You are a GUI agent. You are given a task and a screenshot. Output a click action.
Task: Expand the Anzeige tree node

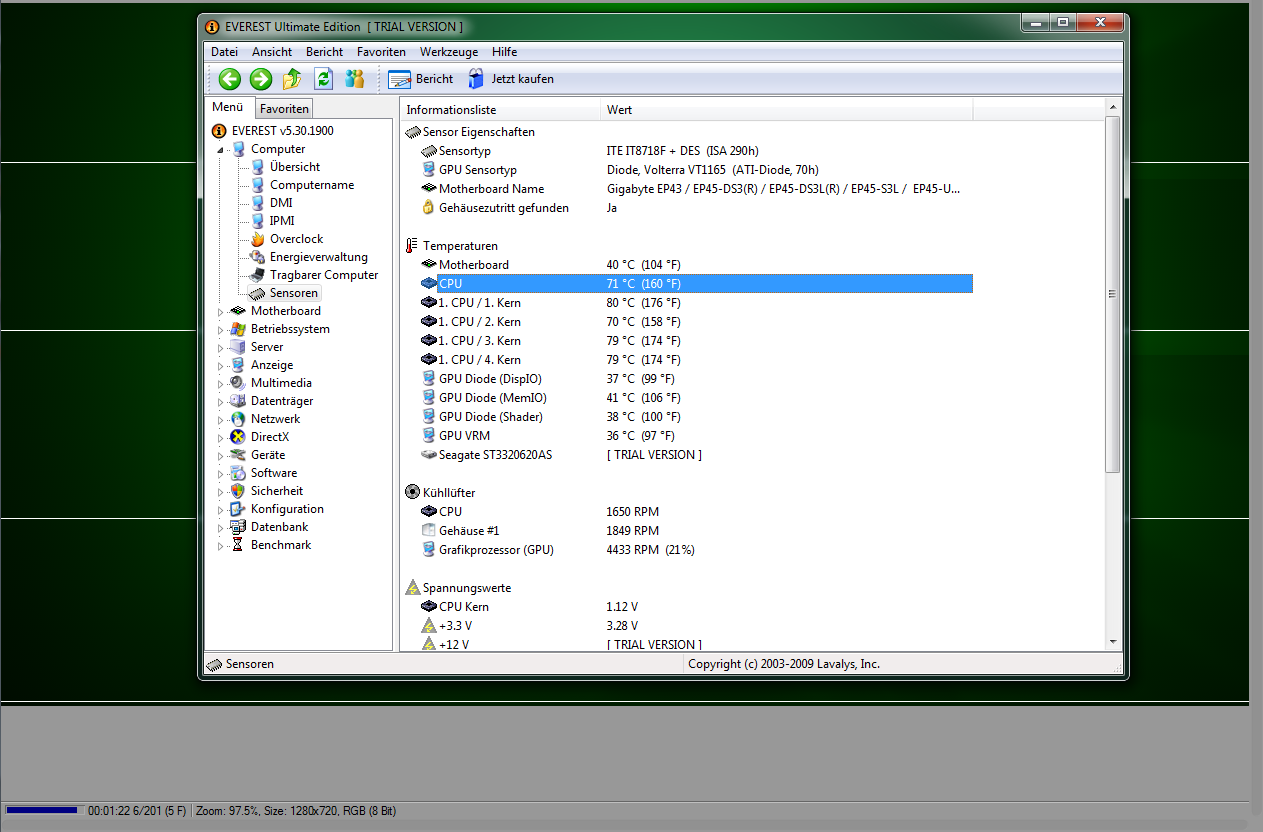pyautogui.click(x=221, y=366)
